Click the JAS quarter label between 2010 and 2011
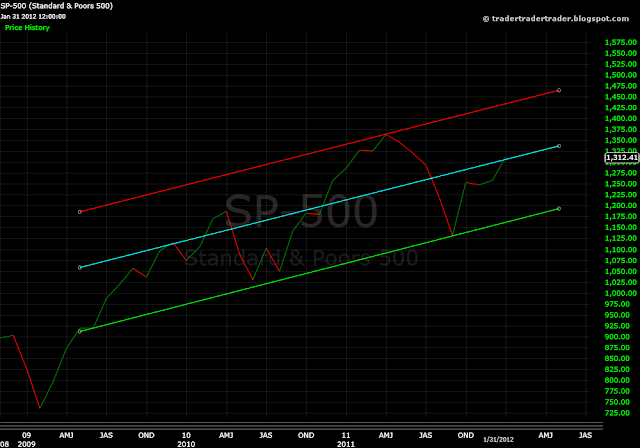 click(x=266, y=435)
